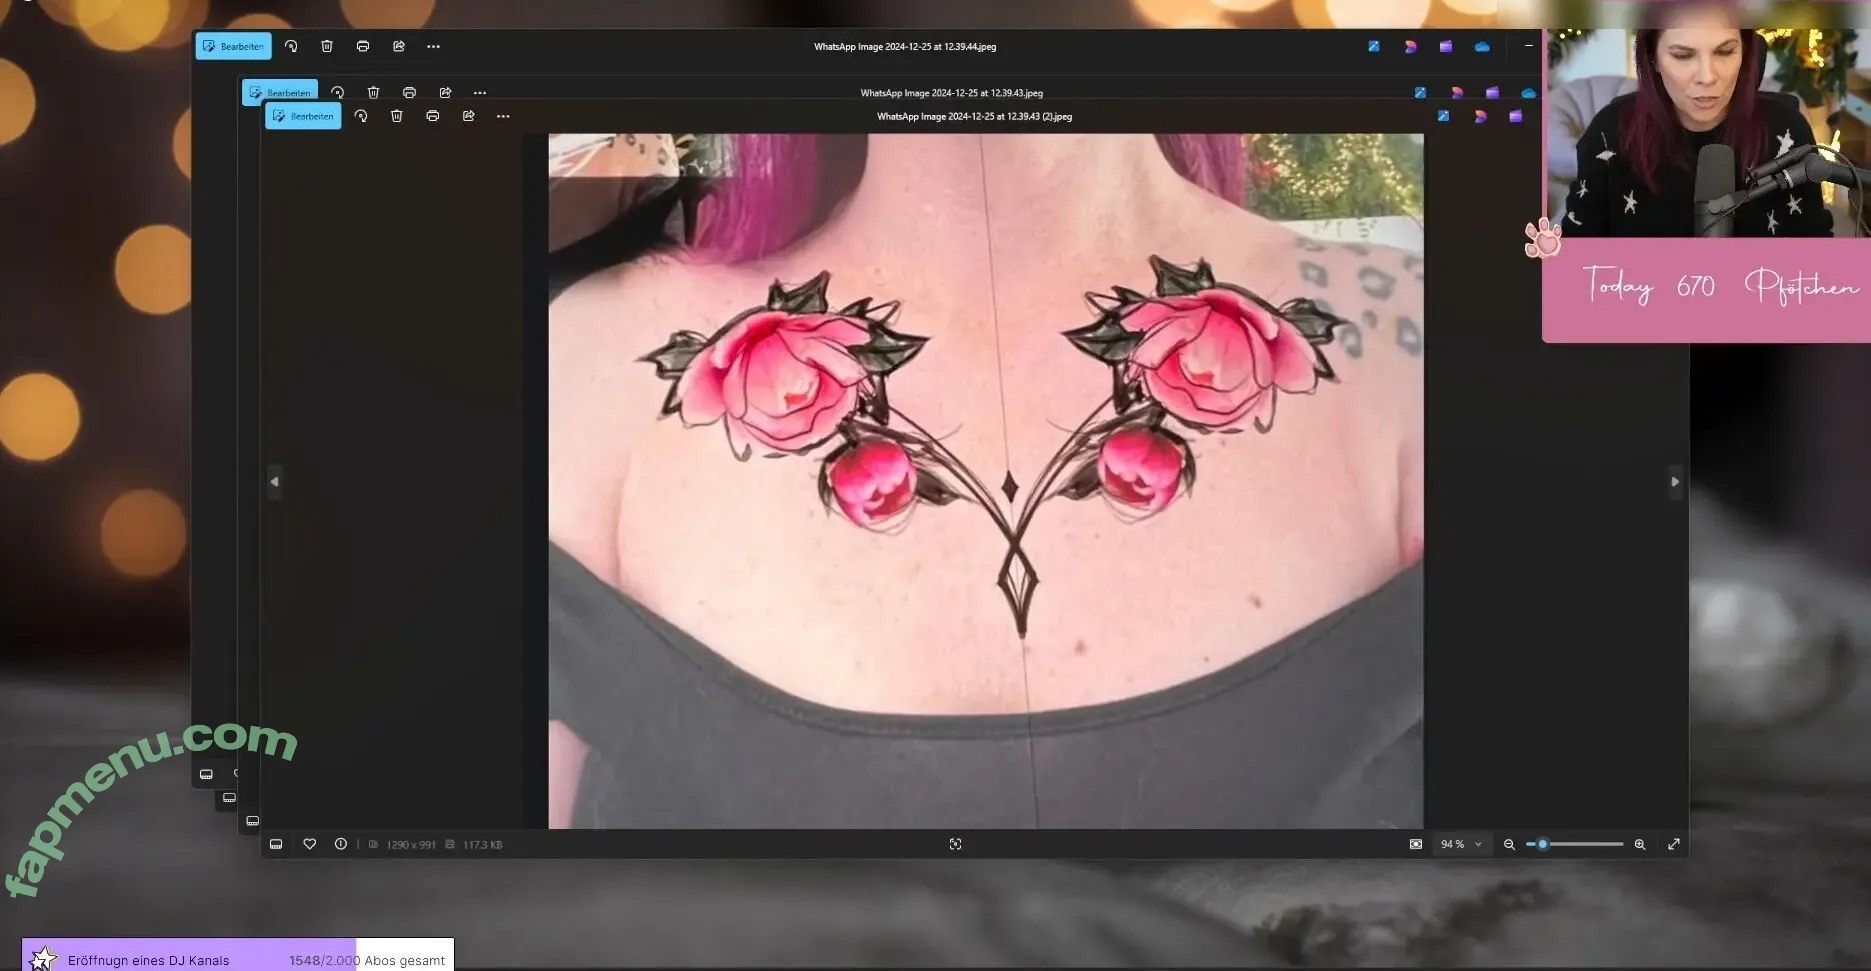
Task: Open OneDrive in the back 12.39.44.jpeg window
Action: tap(1482, 46)
